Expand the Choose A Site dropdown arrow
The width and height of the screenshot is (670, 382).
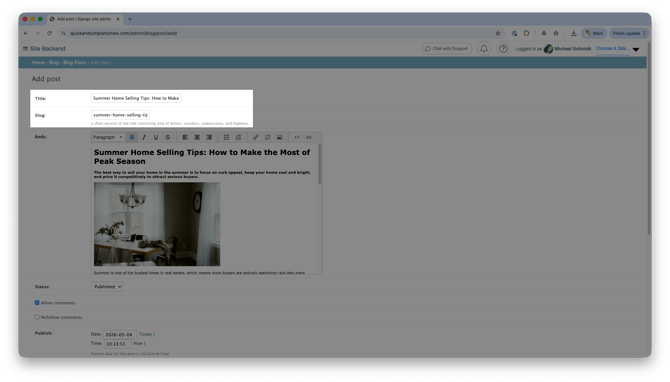pyautogui.click(x=636, y=49)
